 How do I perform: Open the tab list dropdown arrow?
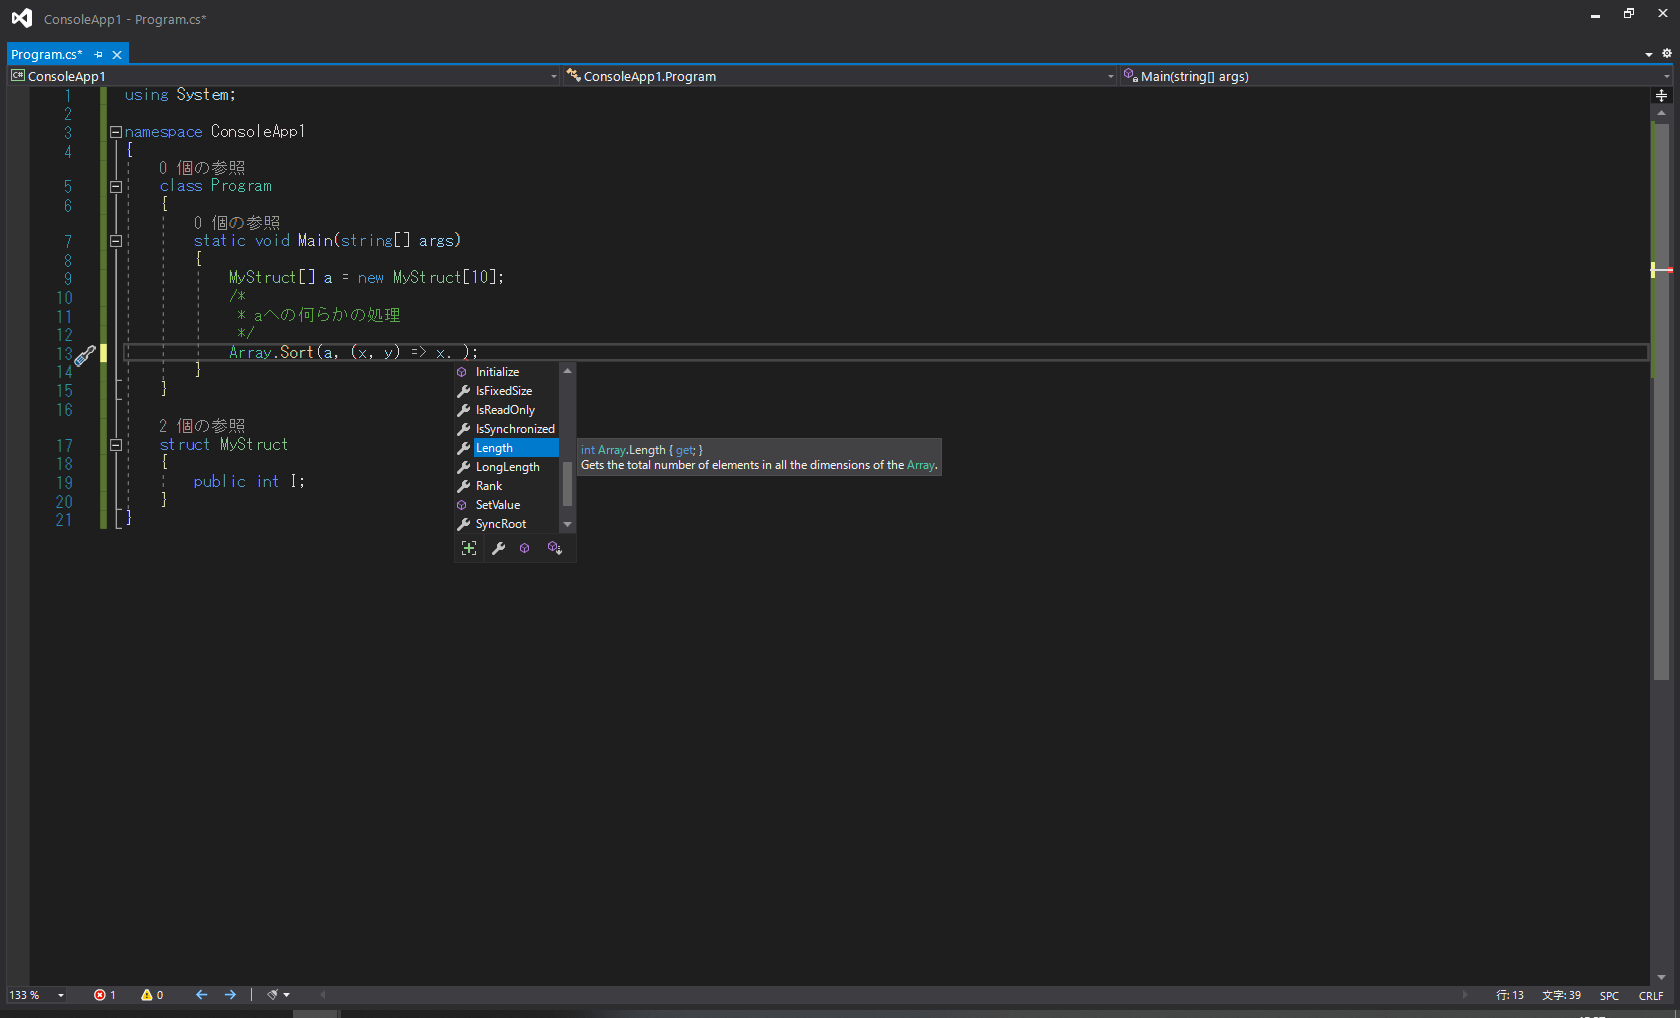click(1649, 54)
